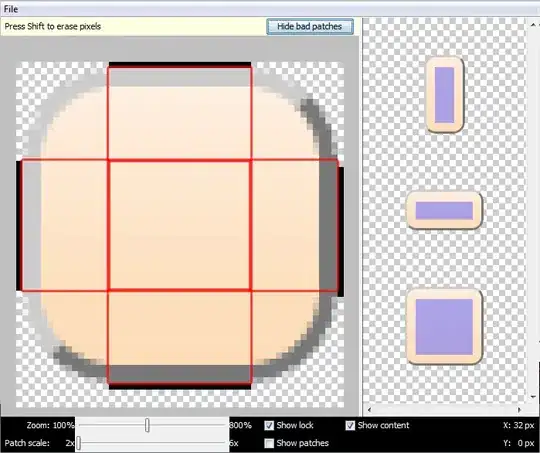Screen dimensions: 540x453
Task: Click the preview pane scroll down arrow
Action: [533, 397]
